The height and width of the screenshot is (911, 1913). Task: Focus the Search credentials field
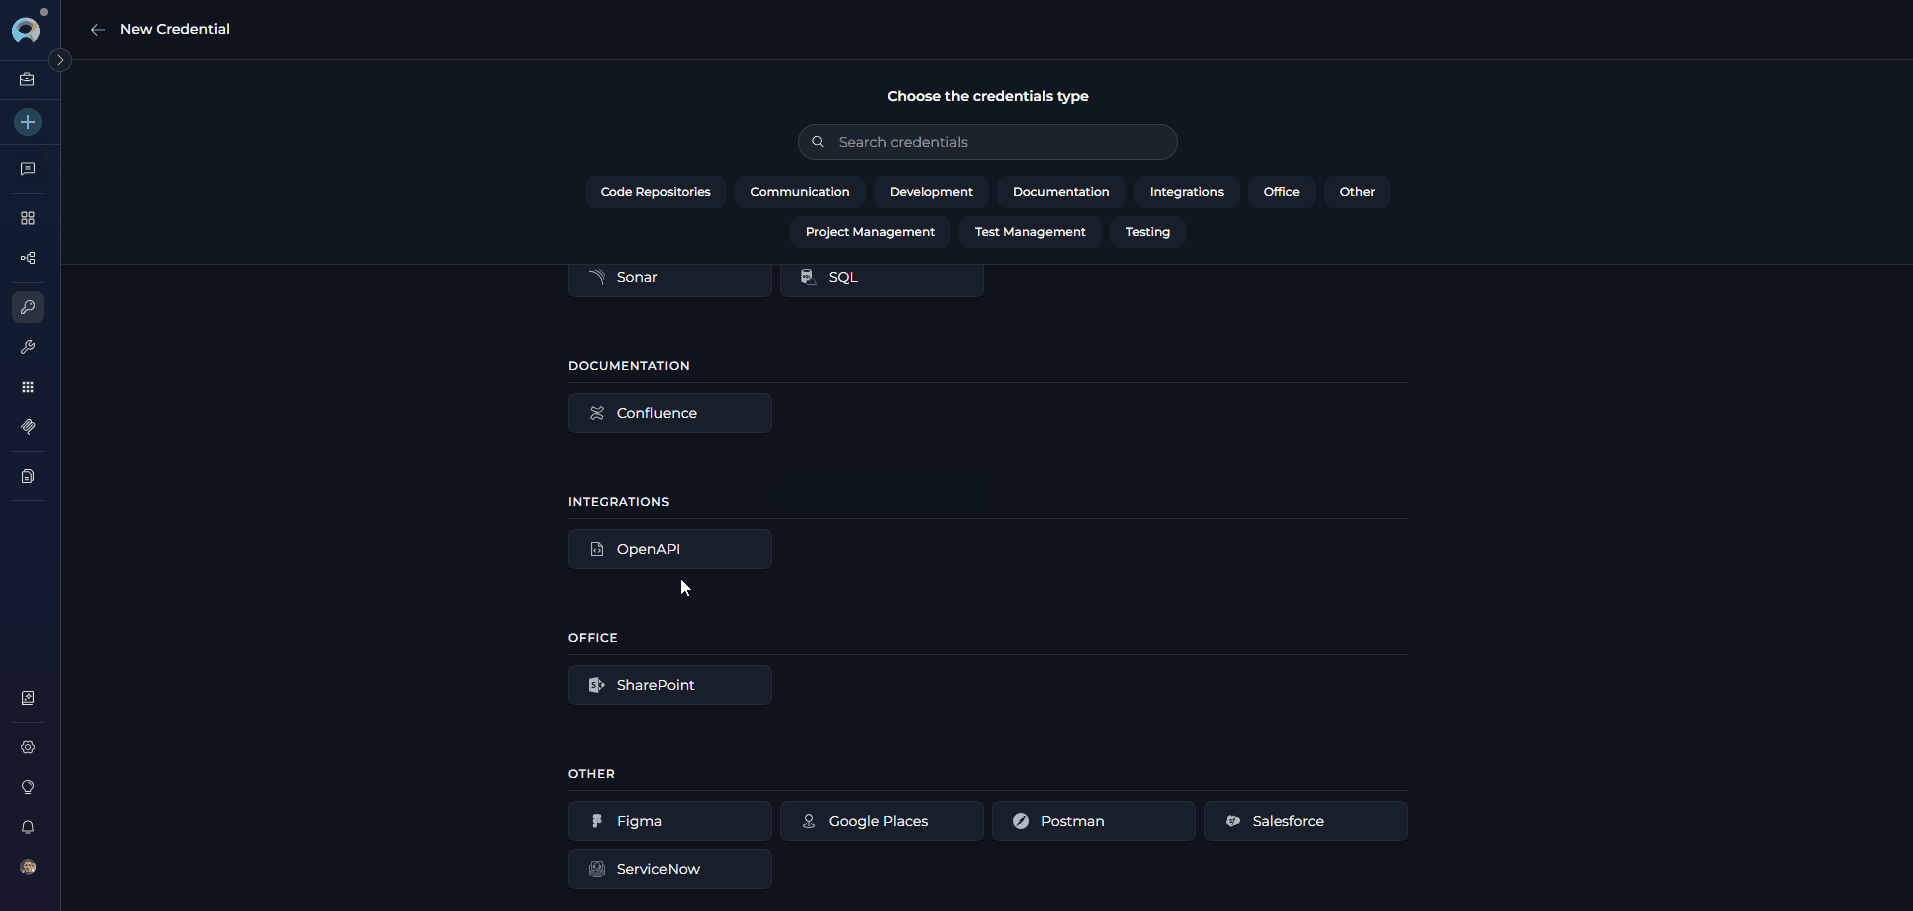(987, 142)
